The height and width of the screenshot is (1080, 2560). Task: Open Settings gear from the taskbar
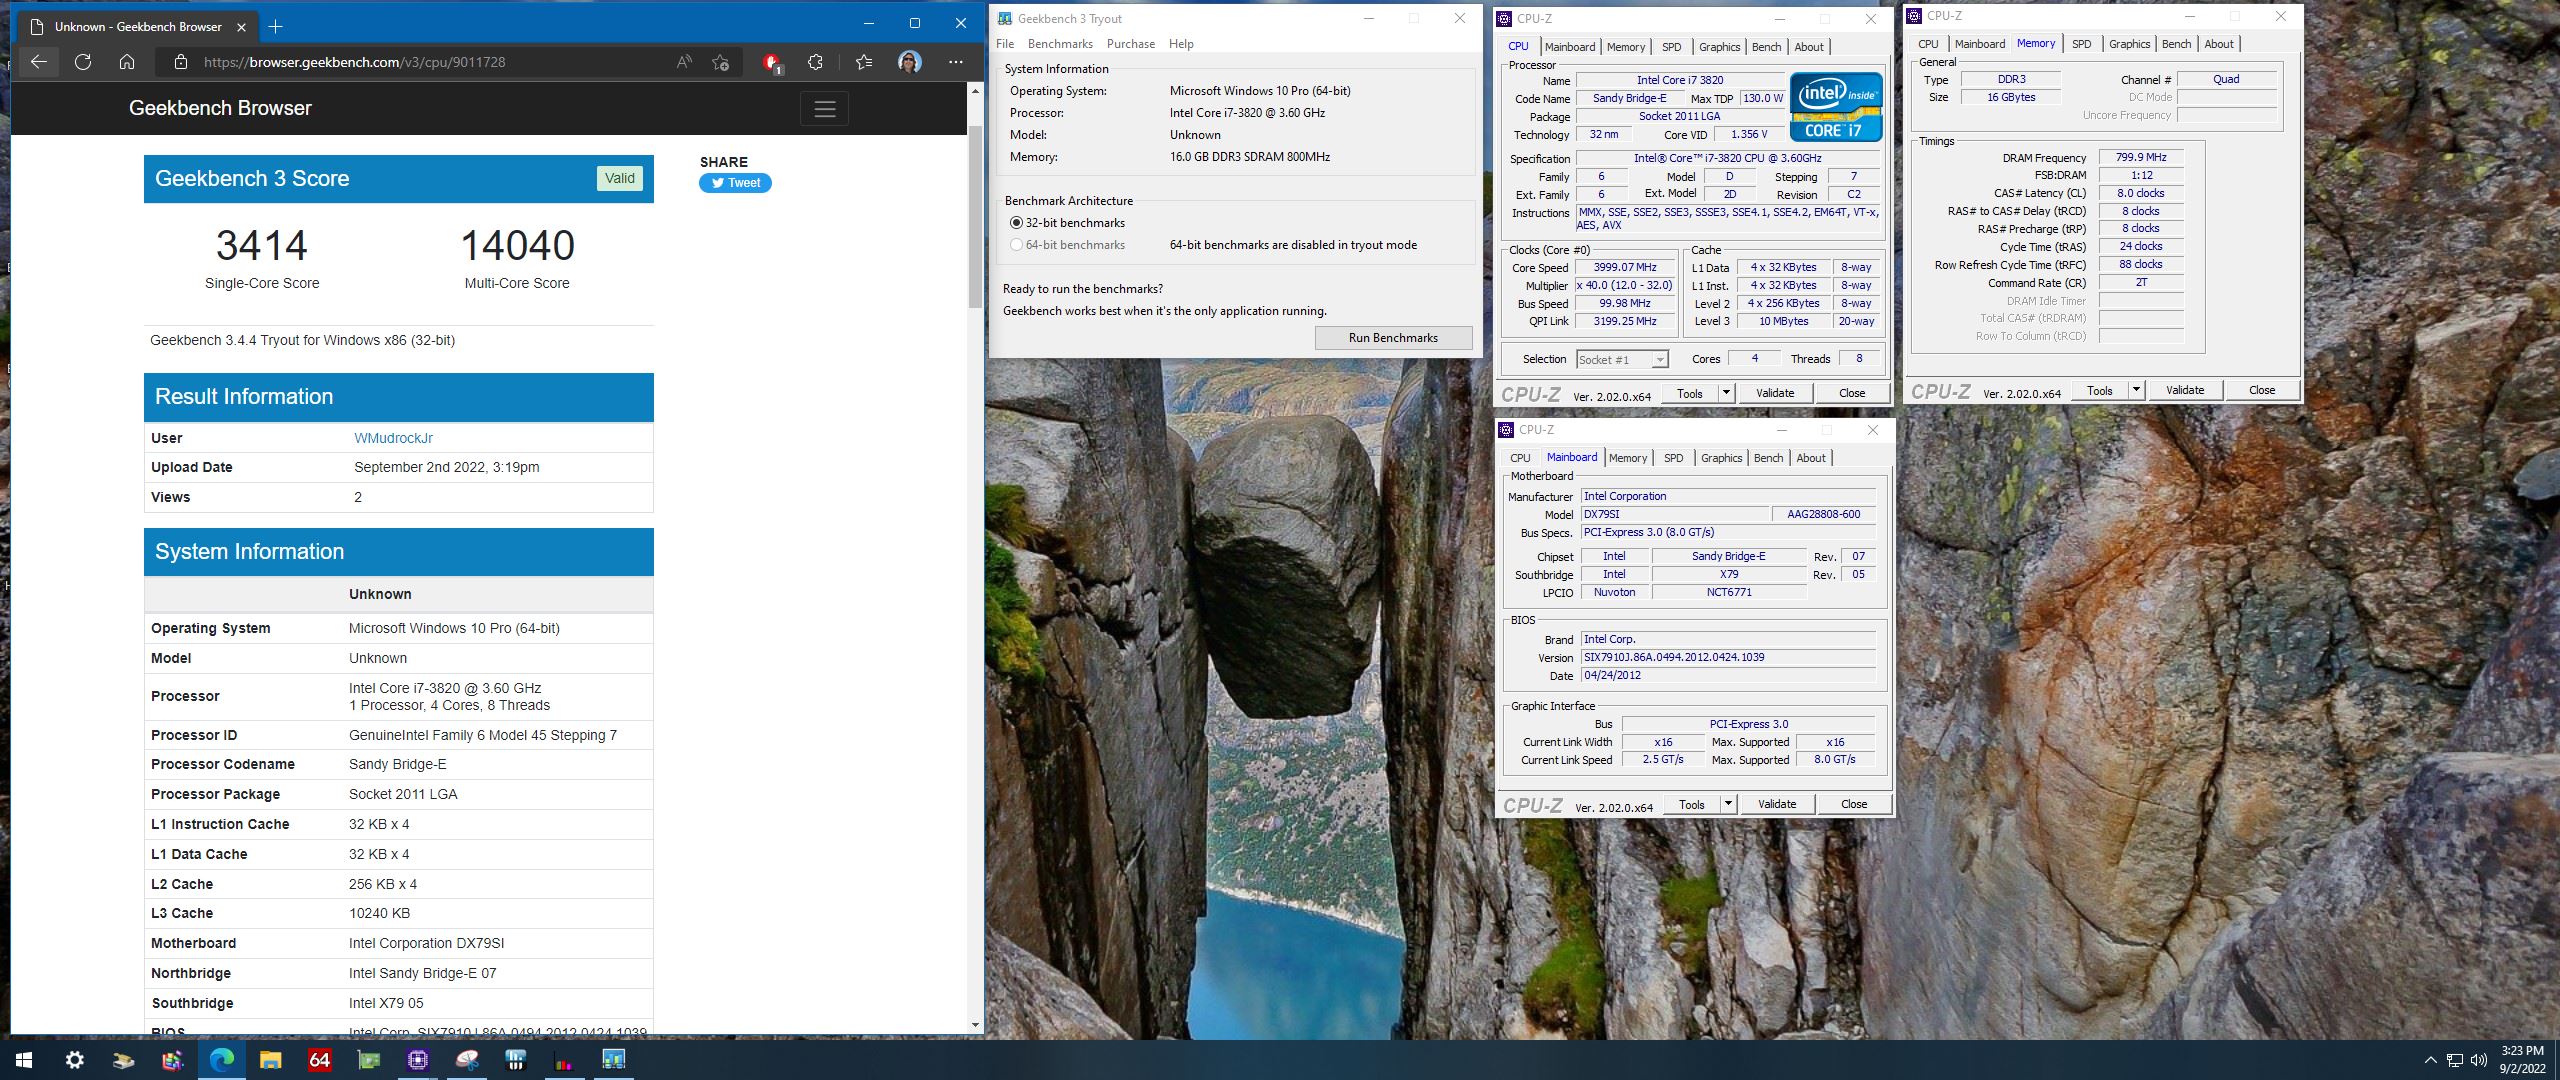coord(74,1060)
